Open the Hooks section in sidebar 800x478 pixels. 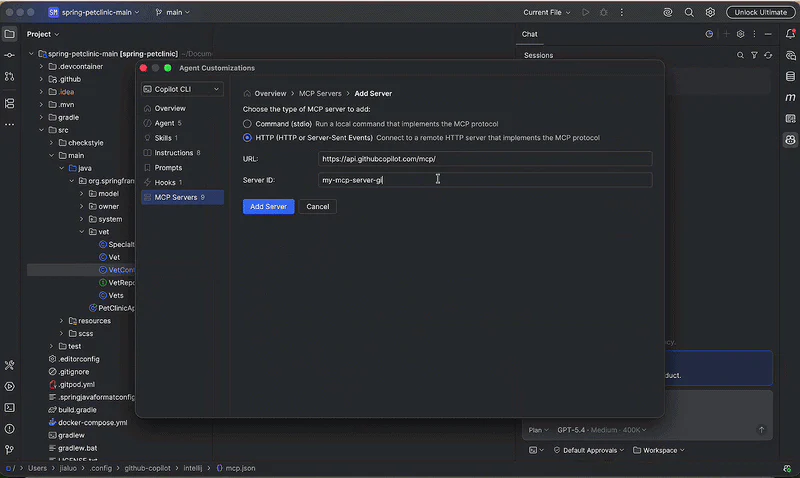pyautogui.click(x=182, y=183)
